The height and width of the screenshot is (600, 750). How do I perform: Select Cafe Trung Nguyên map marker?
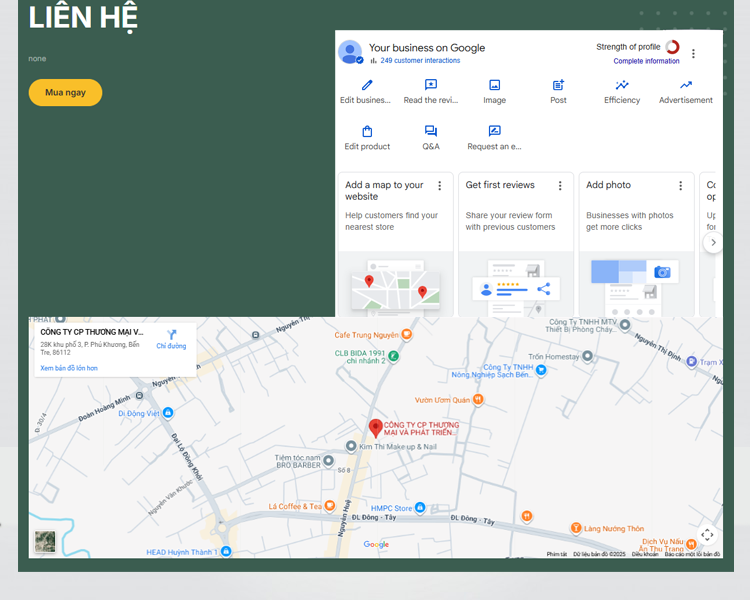(407, 334)
